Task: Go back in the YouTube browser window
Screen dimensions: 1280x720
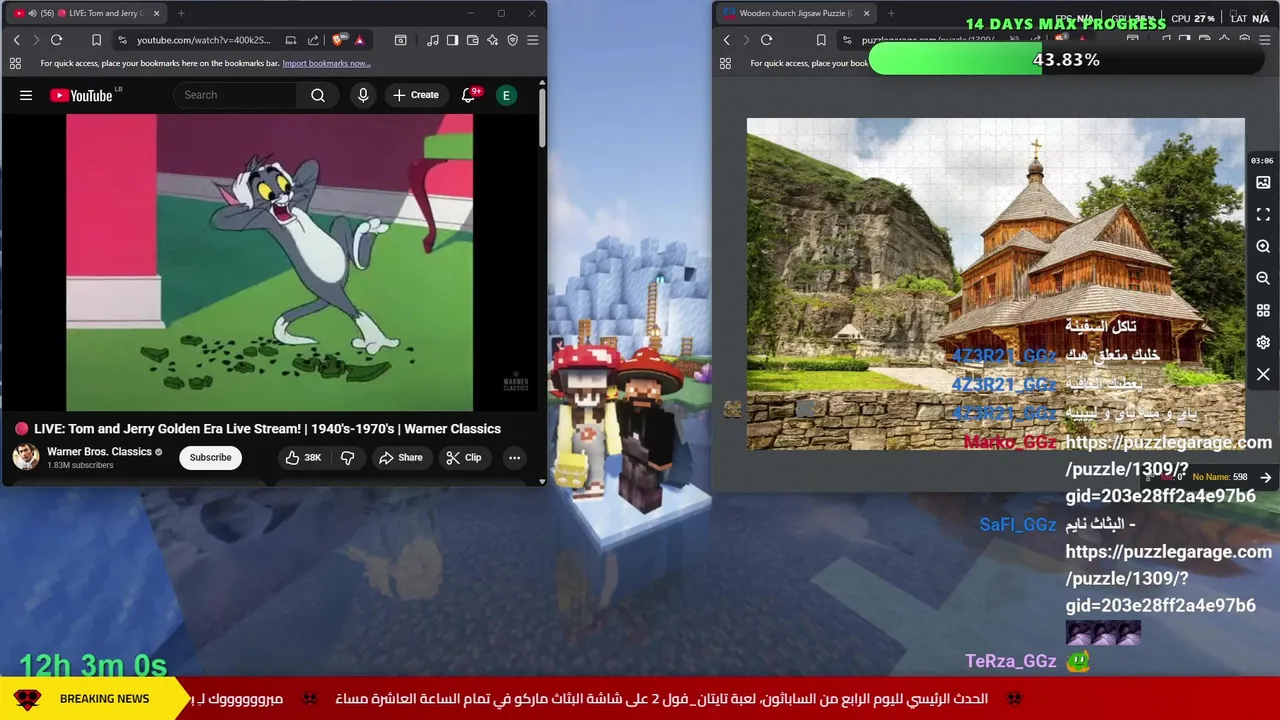Action: point(16,40)
